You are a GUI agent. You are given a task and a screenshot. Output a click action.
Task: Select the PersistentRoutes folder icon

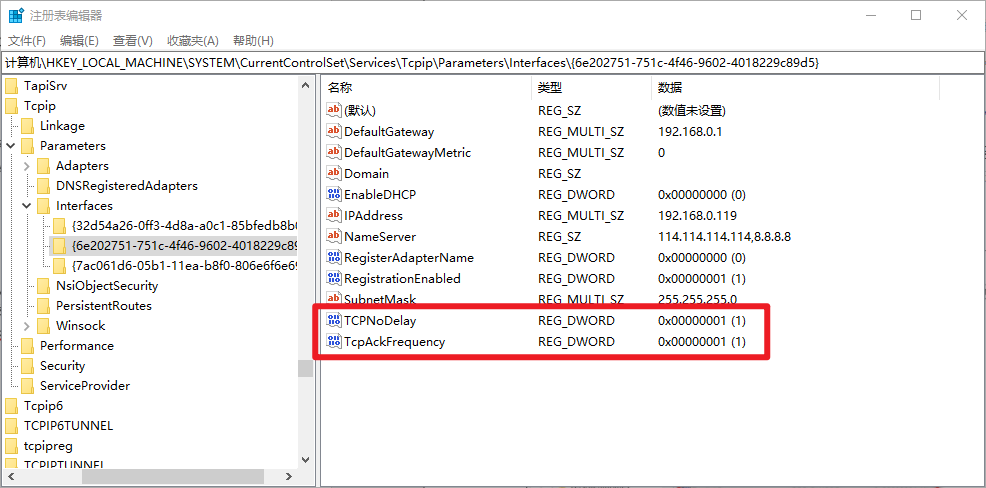coord(43,306)
